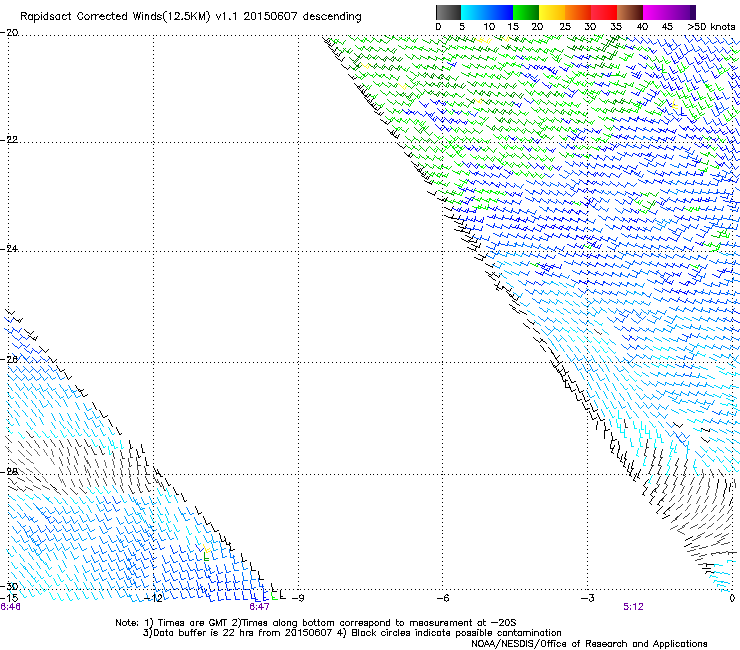Image resolution: width=740 pixels, height=650 pixels.
Task: Click the '-26' latitude axis label
Action: coord(9,359)
